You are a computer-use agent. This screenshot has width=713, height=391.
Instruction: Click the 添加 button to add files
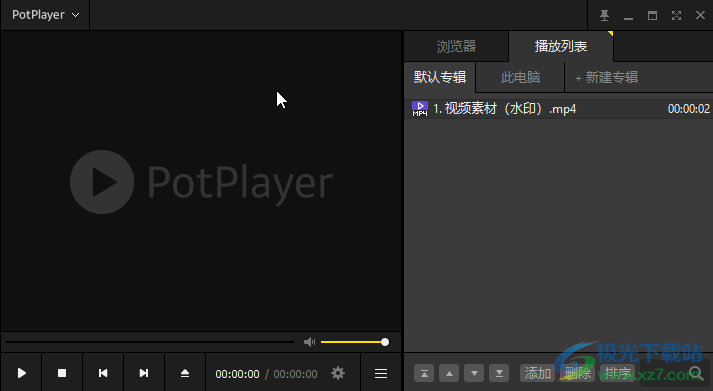(x=537, y=374)
